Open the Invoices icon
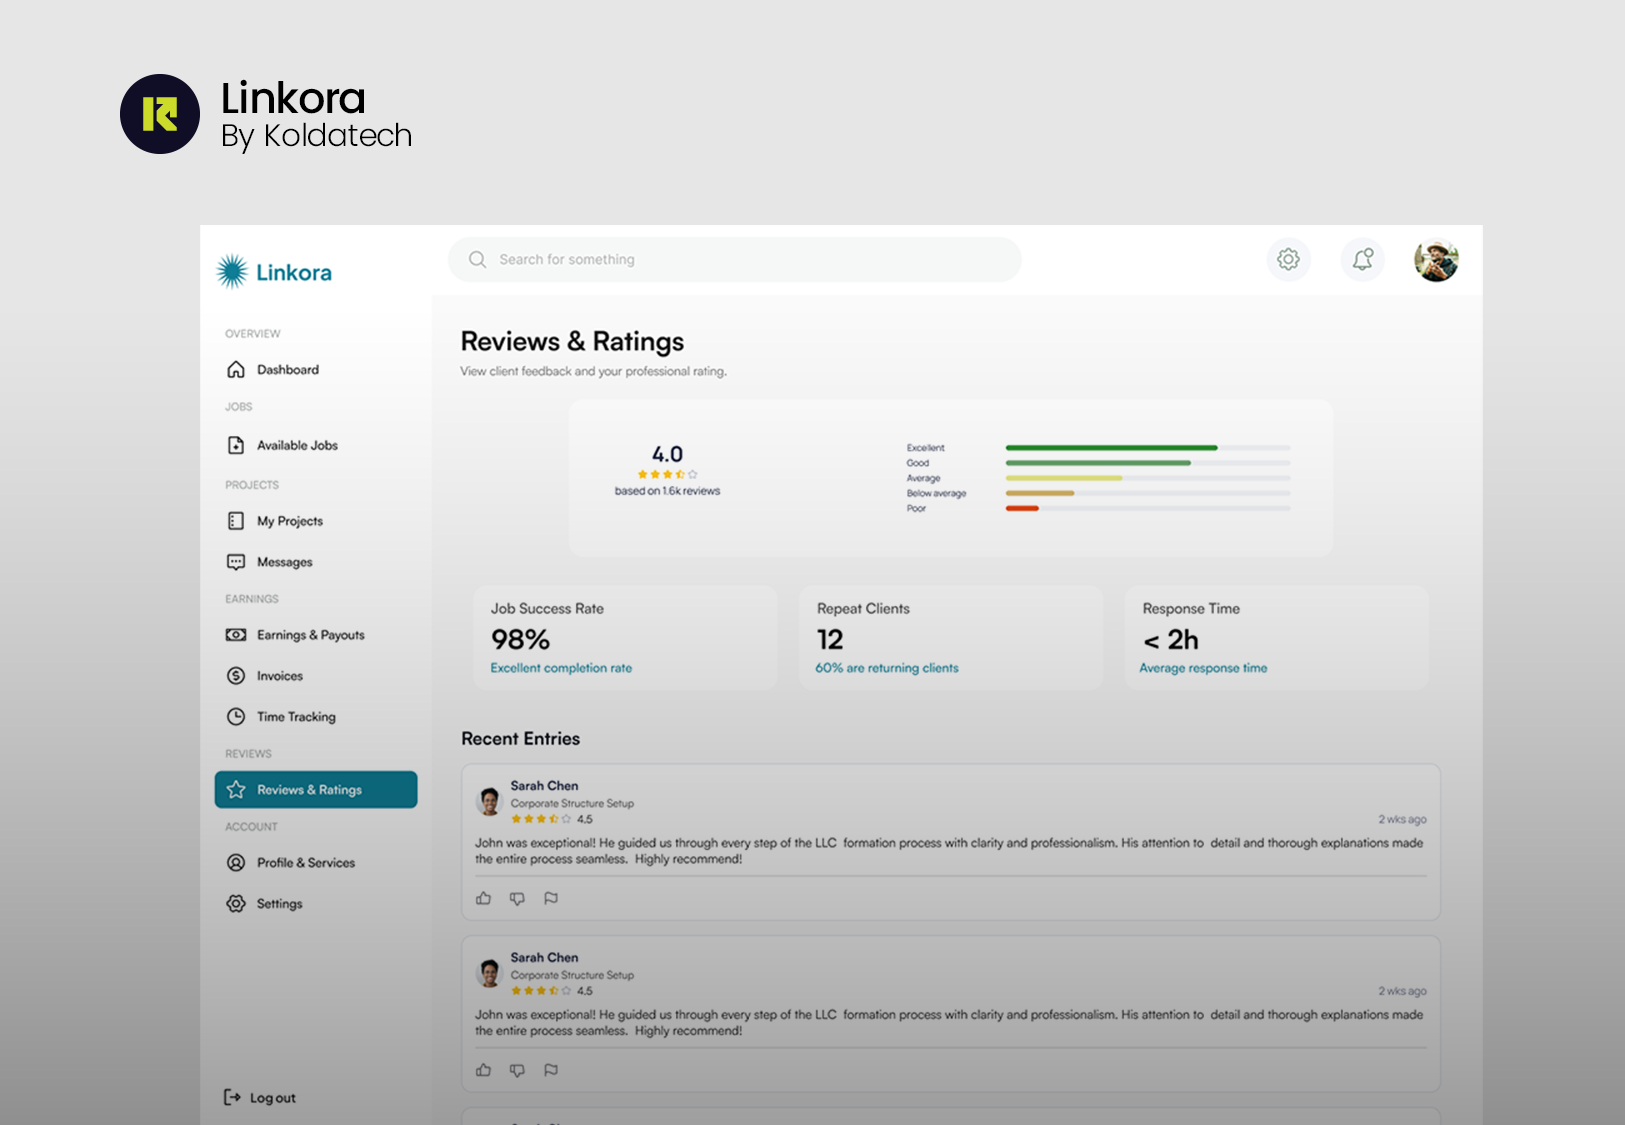This screenshot has width=1625, height=1125. click(x=236, y=675)
